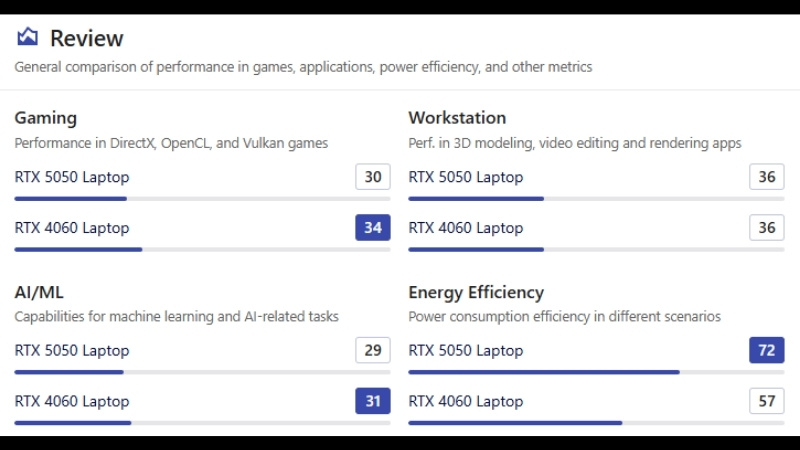Click the Gaming RTX 4060 progress bar
800x450 pixels.
pos(203,249)
